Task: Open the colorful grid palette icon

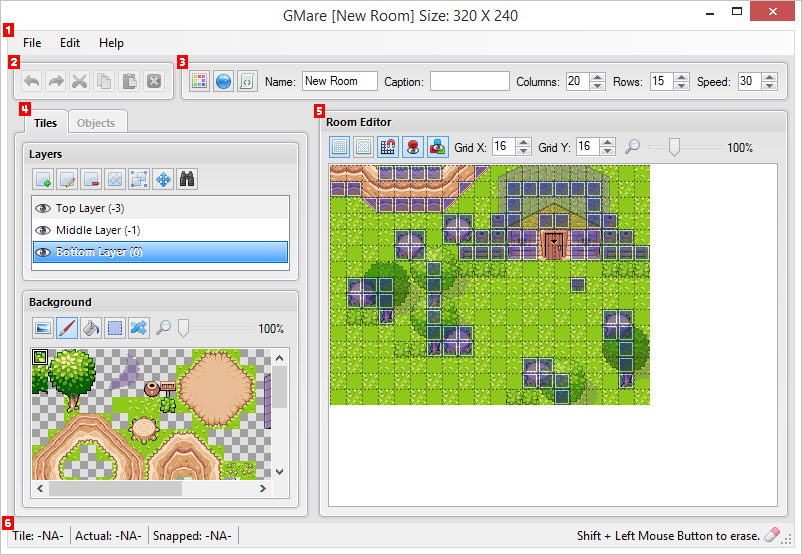Action: 199,81
